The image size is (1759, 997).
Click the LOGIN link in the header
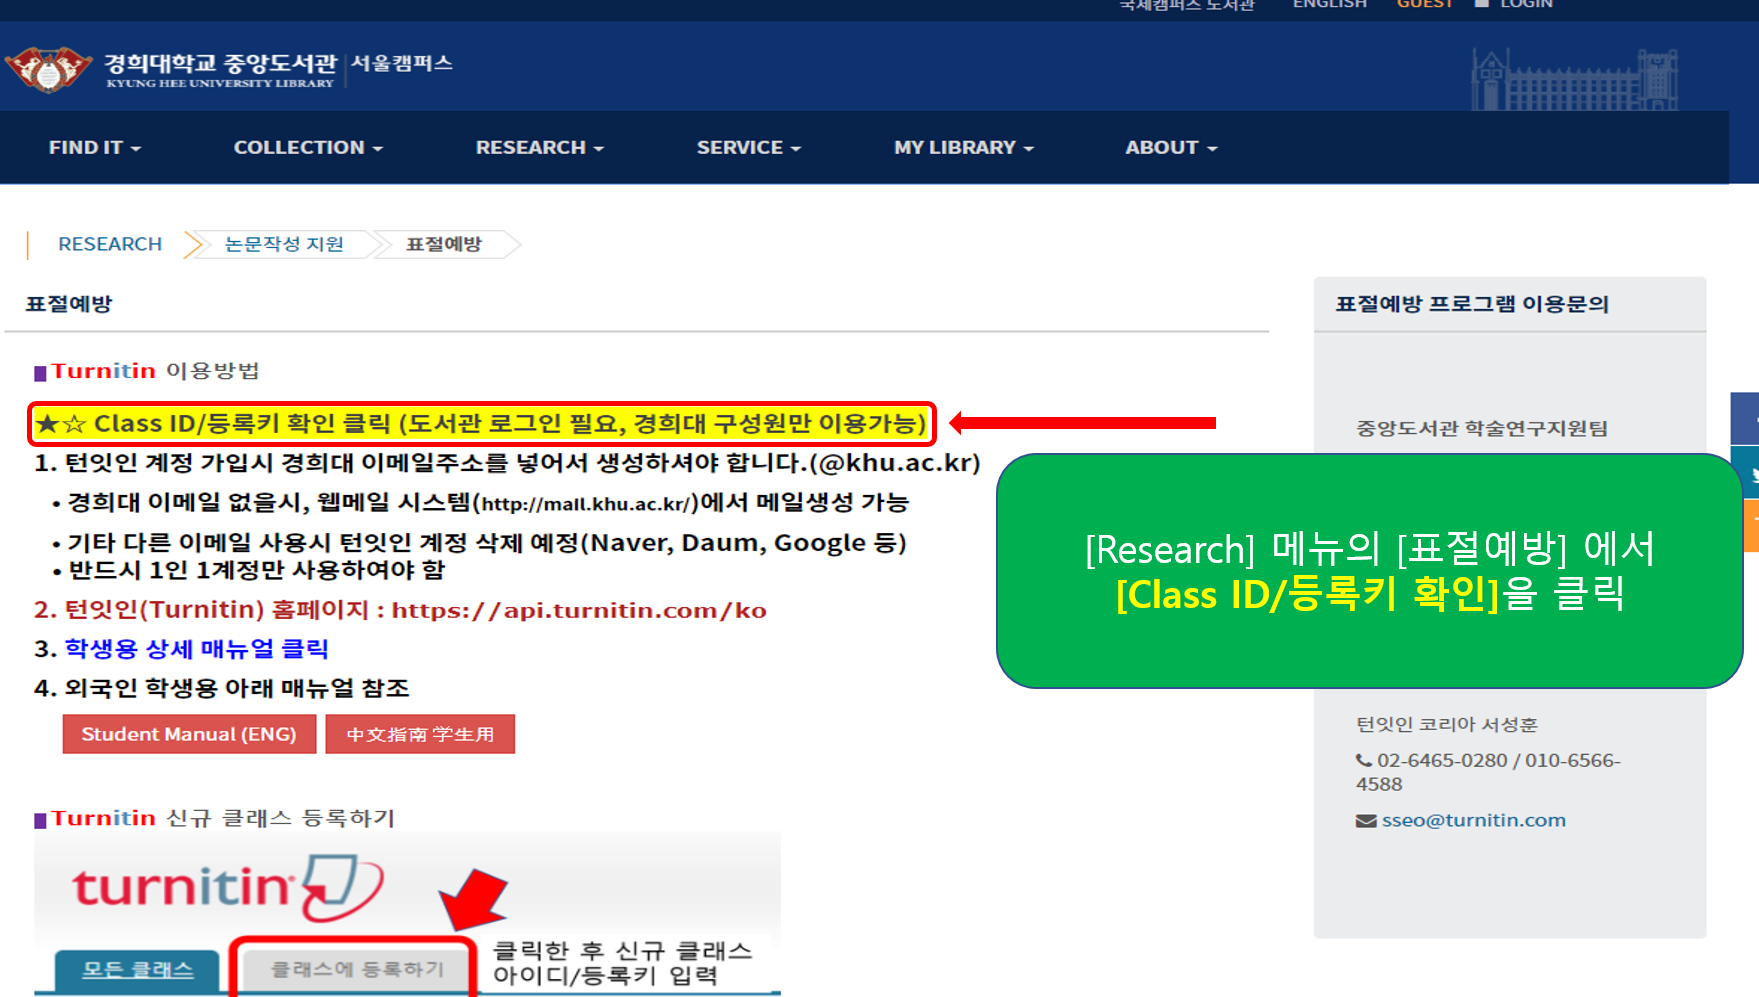pyautogui.click(x=1526, y=5)
